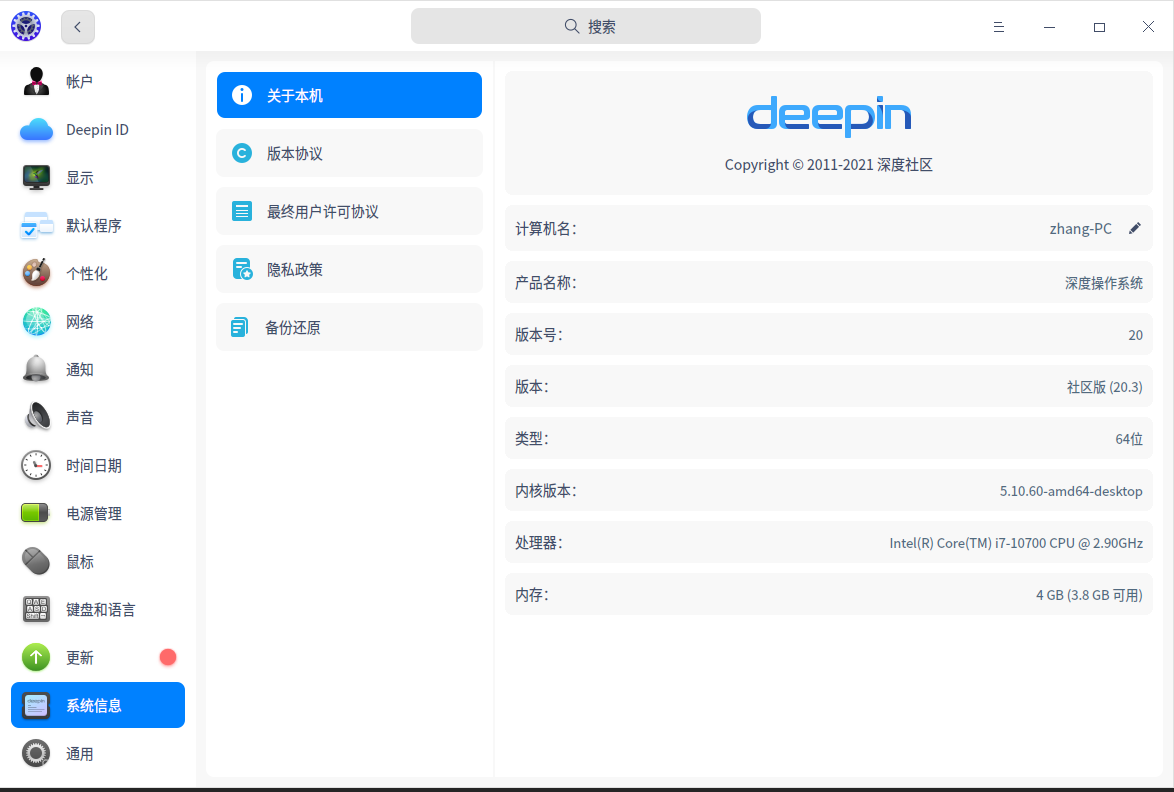
Task: Click the pencil icon to edit computer name
Action: tap(1135, 228)
